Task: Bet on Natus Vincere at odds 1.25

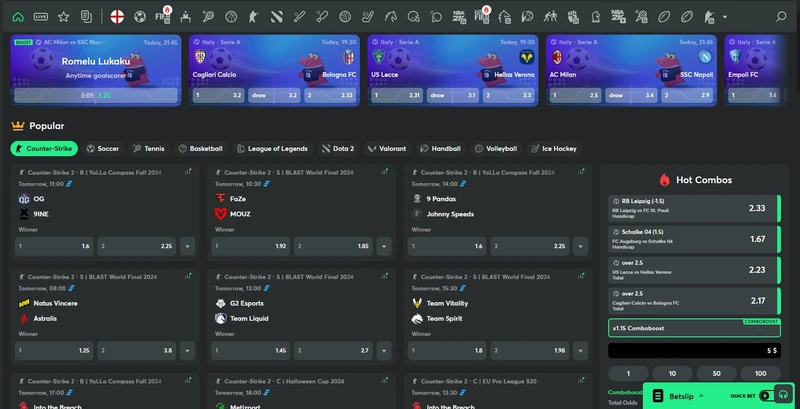Action: (x=55, y=351)
